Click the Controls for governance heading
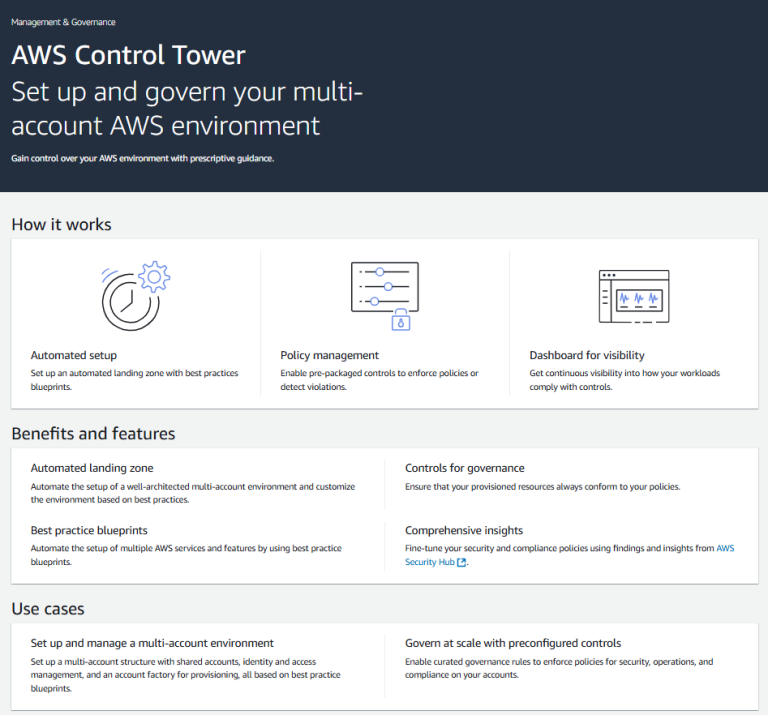This screenshot has width=768, height=715. pyautogui.click(x=464, y=468)
